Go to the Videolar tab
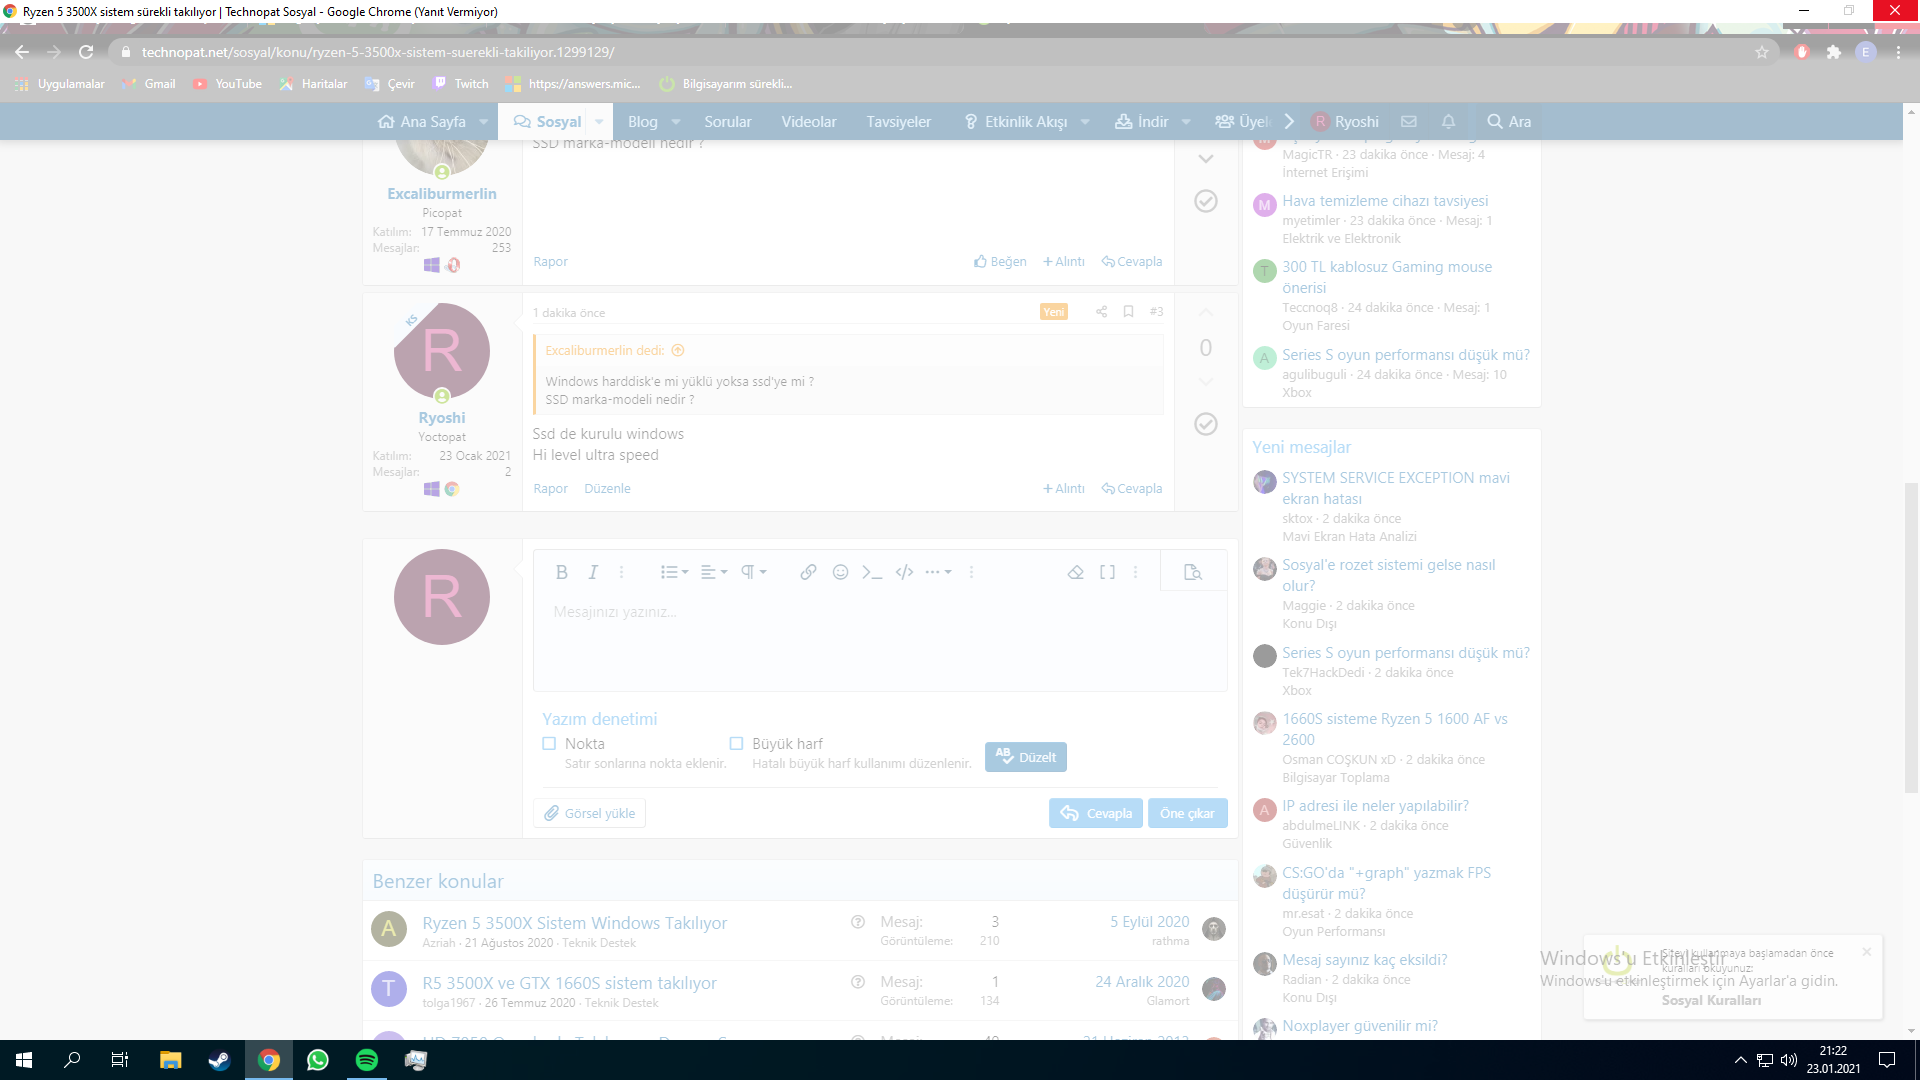 pyautogui.click(x=808, y=121)
